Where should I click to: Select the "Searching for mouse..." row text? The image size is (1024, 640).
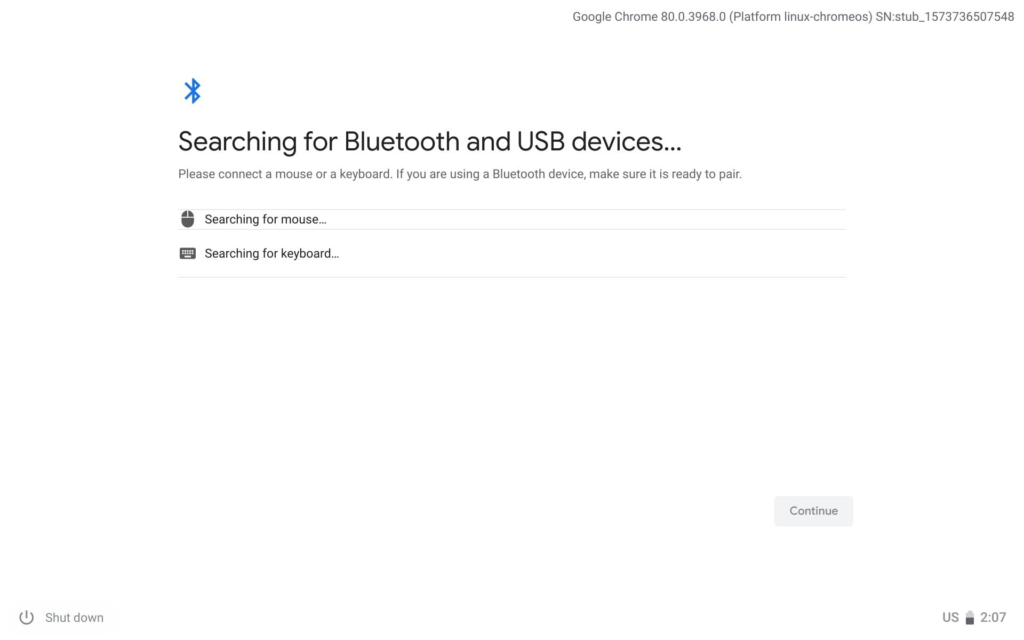point(265,219)
